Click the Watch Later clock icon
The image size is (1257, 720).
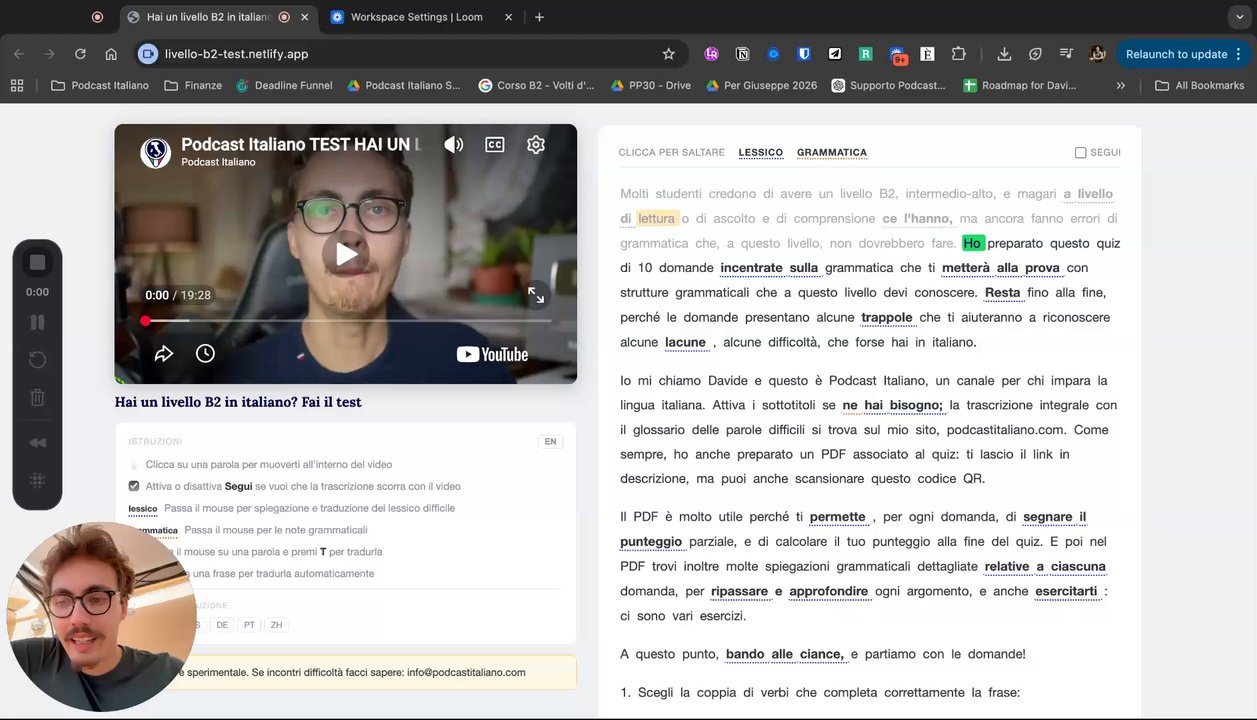point(205,353)
